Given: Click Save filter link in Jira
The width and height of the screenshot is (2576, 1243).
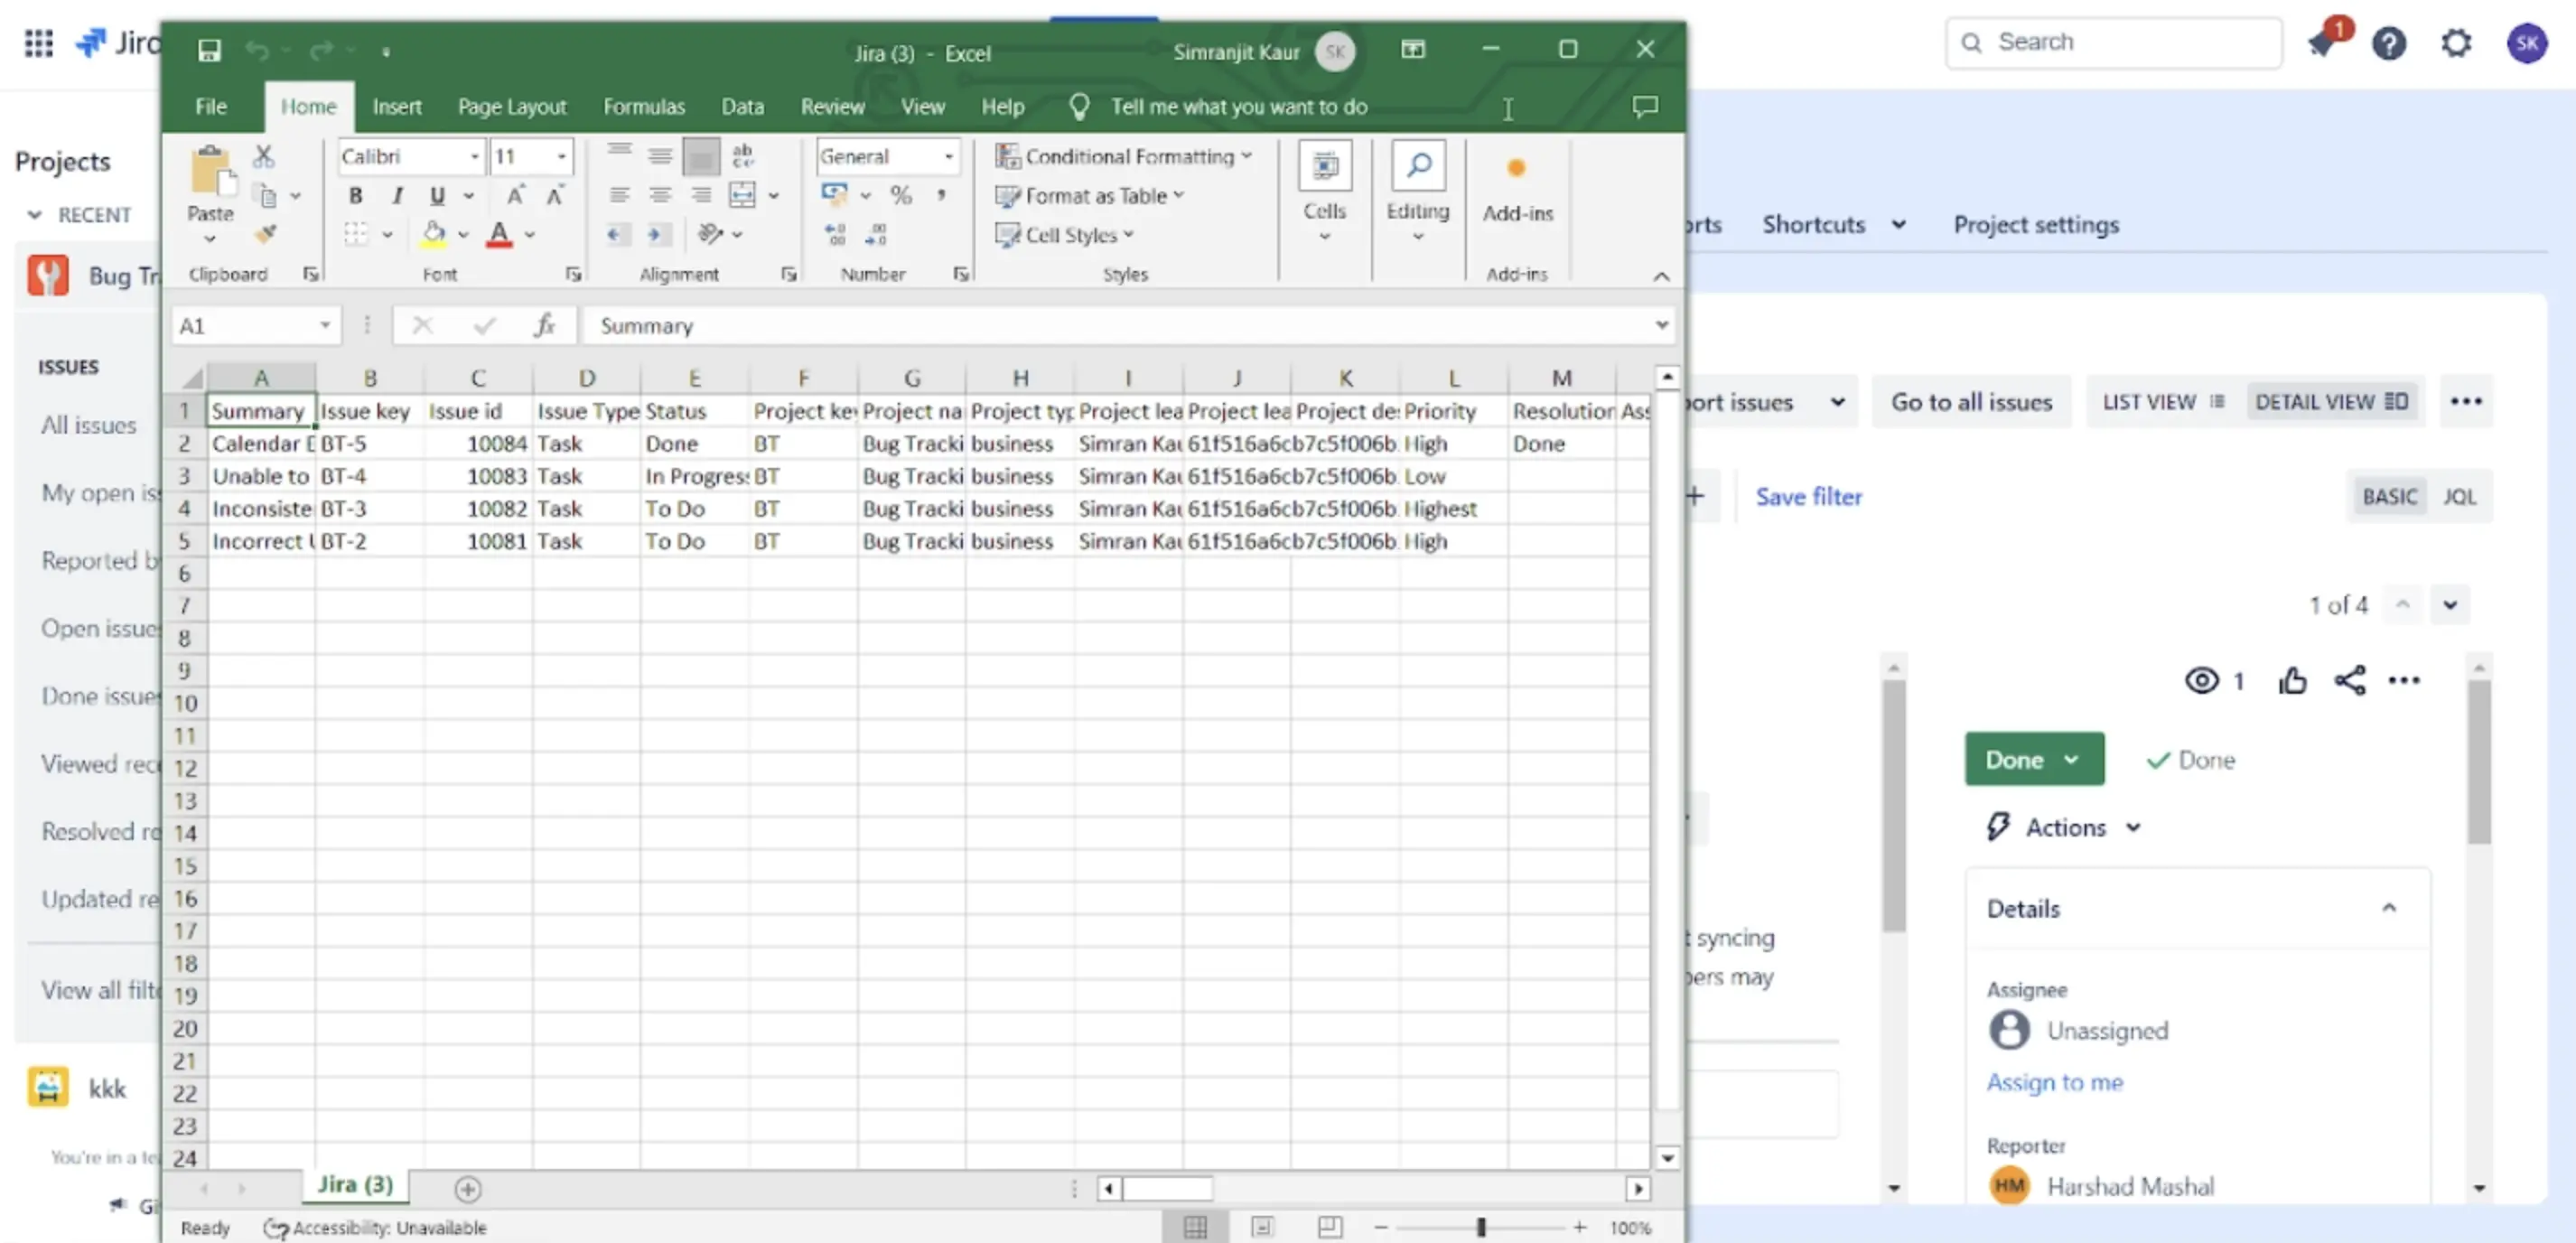Looking at the screenshot, I should click(x=1809, y=497).
